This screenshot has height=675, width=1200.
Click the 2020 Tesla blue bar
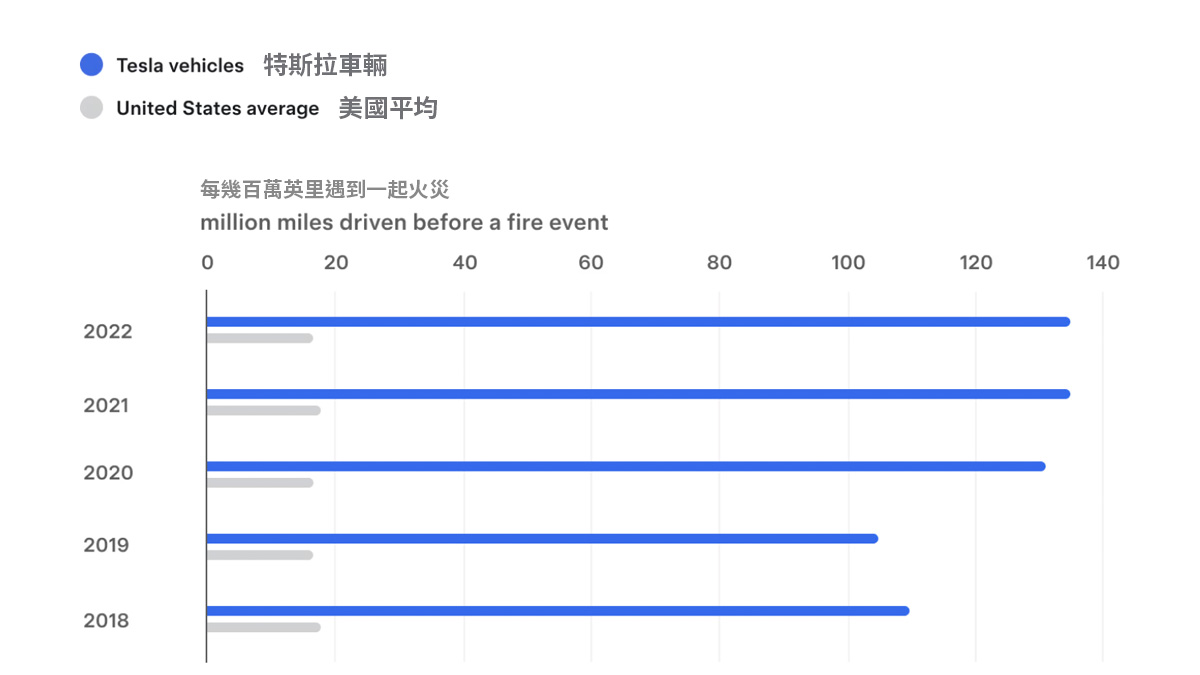point(626,466)
